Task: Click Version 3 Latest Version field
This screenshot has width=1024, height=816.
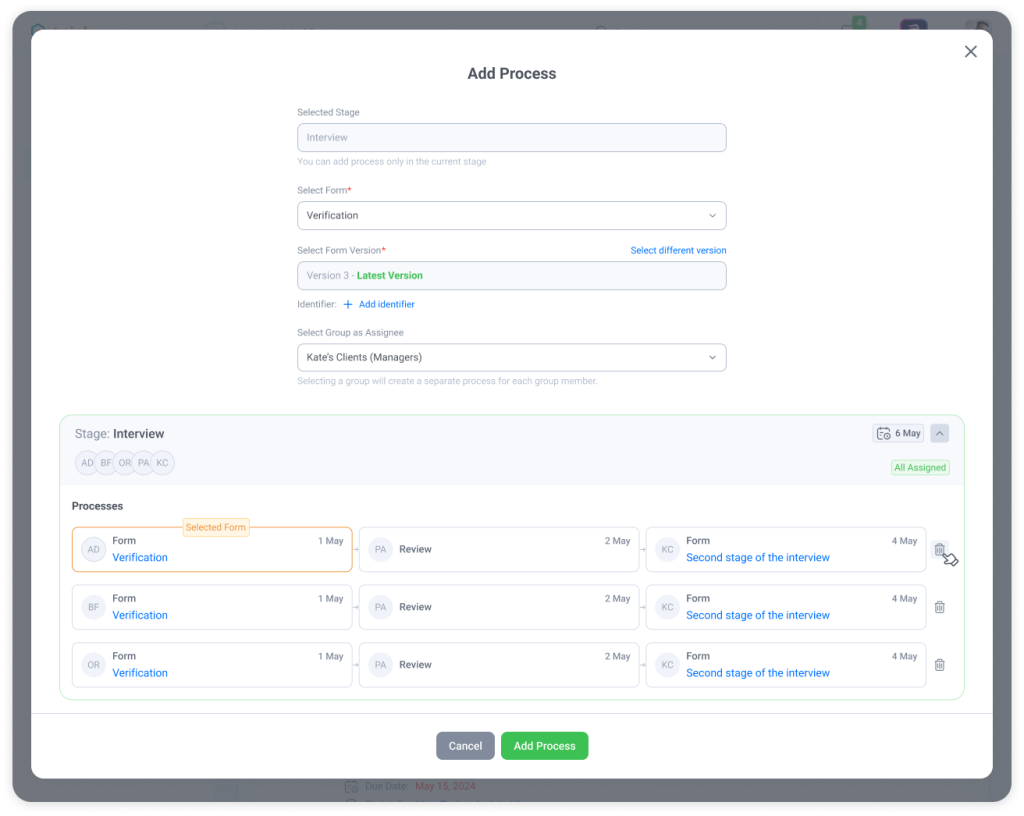Action: click(511, 275)
